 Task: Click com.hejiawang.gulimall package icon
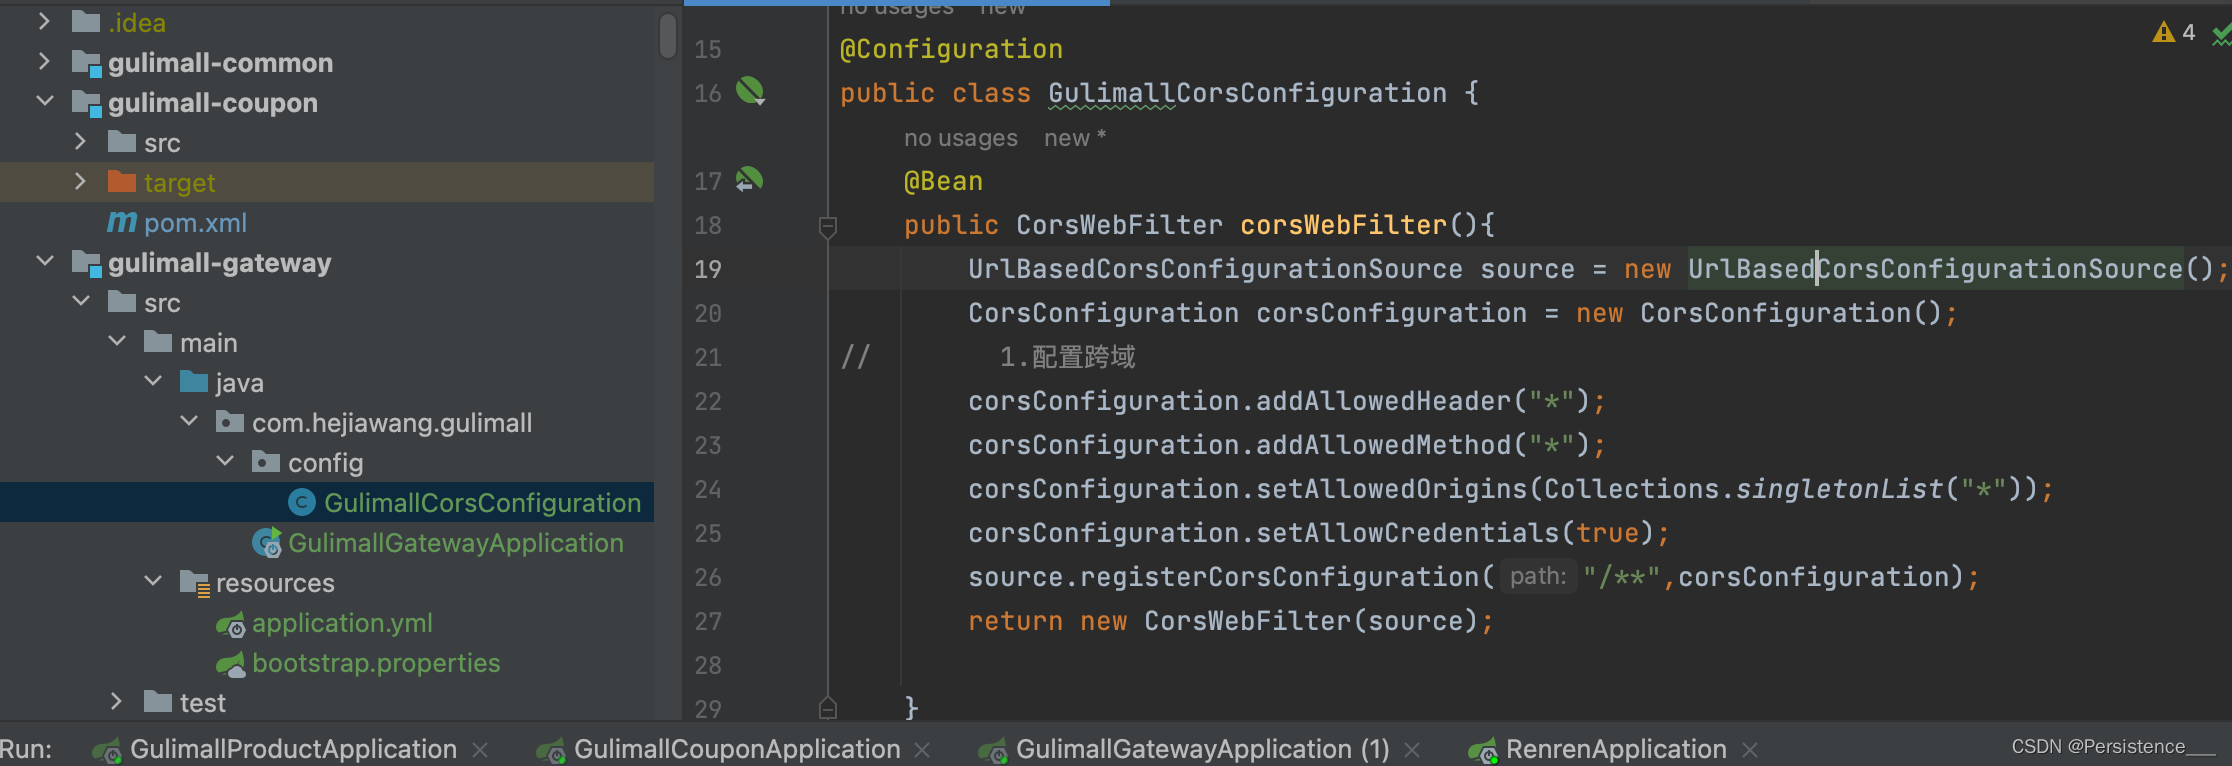pos(230,421)
